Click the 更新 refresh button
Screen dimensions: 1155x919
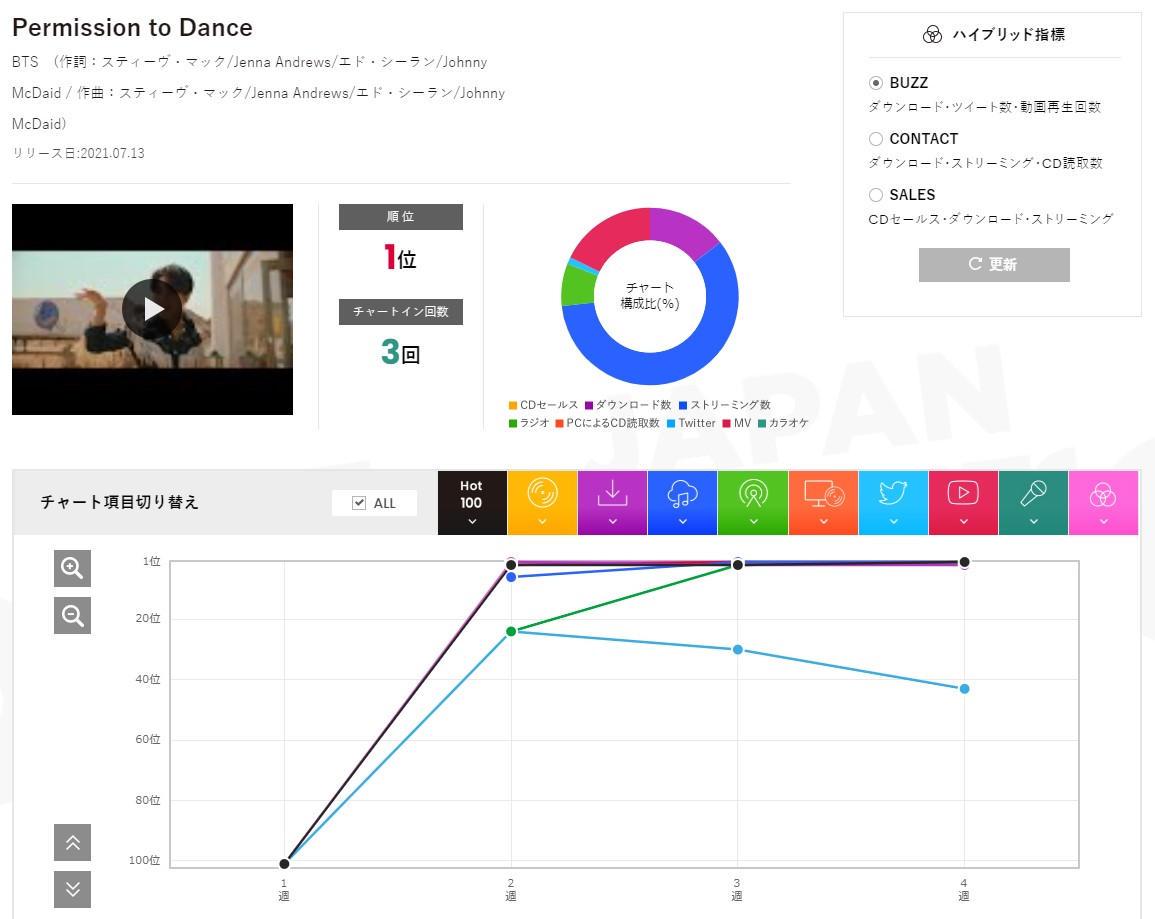click(994, 264)
